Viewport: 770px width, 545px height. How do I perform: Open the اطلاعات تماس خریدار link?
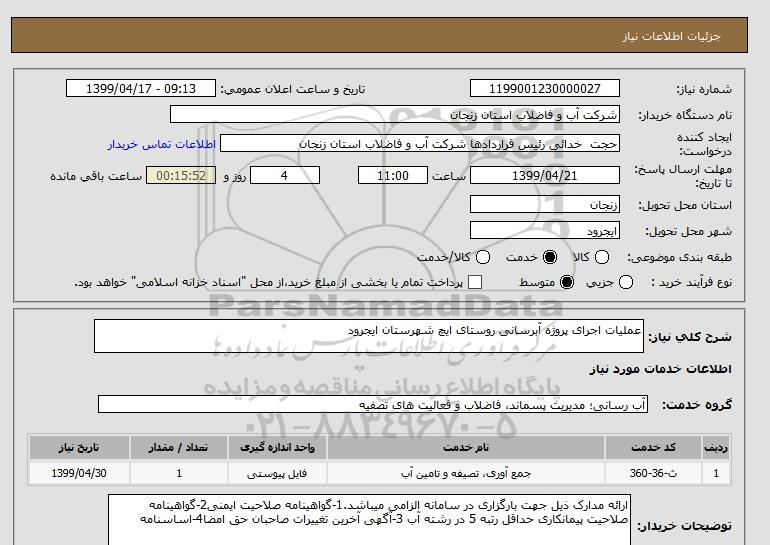[162, 144]
